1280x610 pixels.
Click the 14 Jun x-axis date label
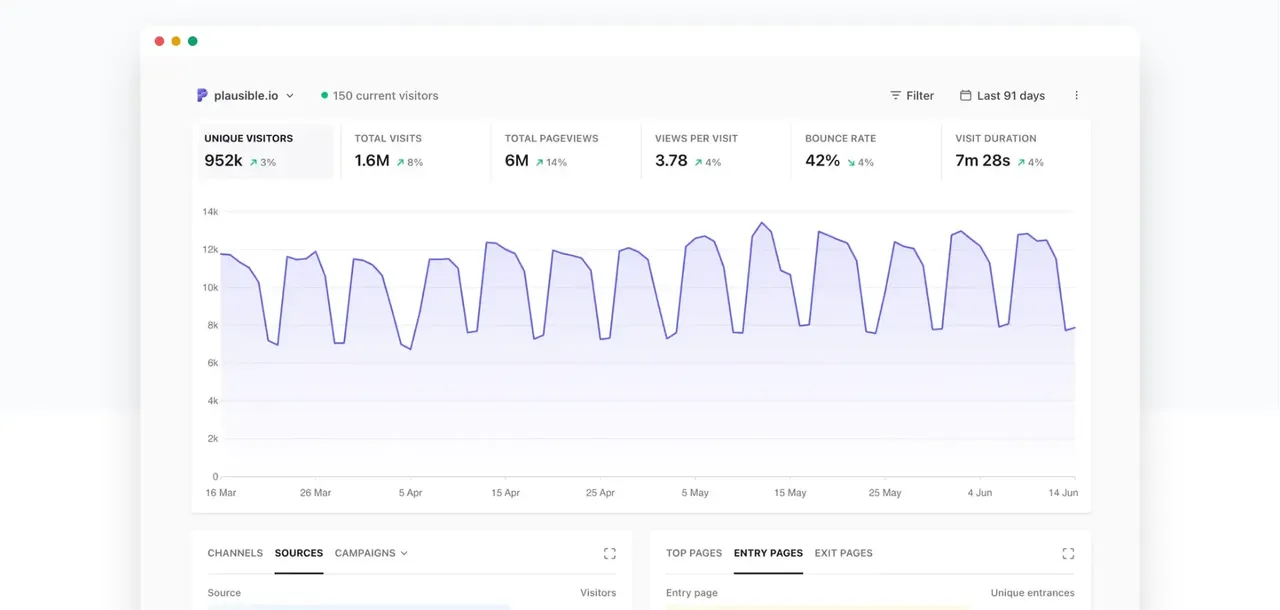click(x=1061, y=493)
